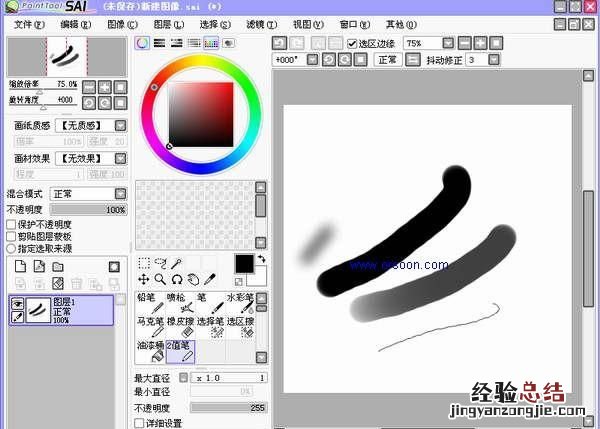Screen dimensions: 600x429
Task: Select the rectangular selection tool
Action: click(x=144, y=263)
